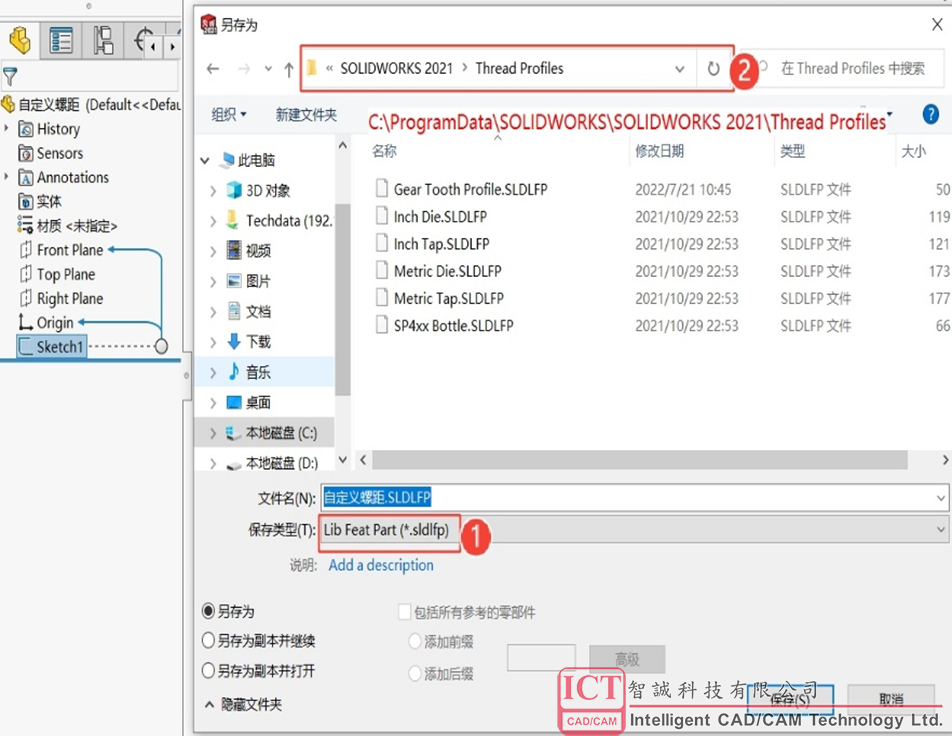Viewport: 952px width, 736px height.
Task: Select the History item icon
Action: pyautogui.click(x=26, y=129)
